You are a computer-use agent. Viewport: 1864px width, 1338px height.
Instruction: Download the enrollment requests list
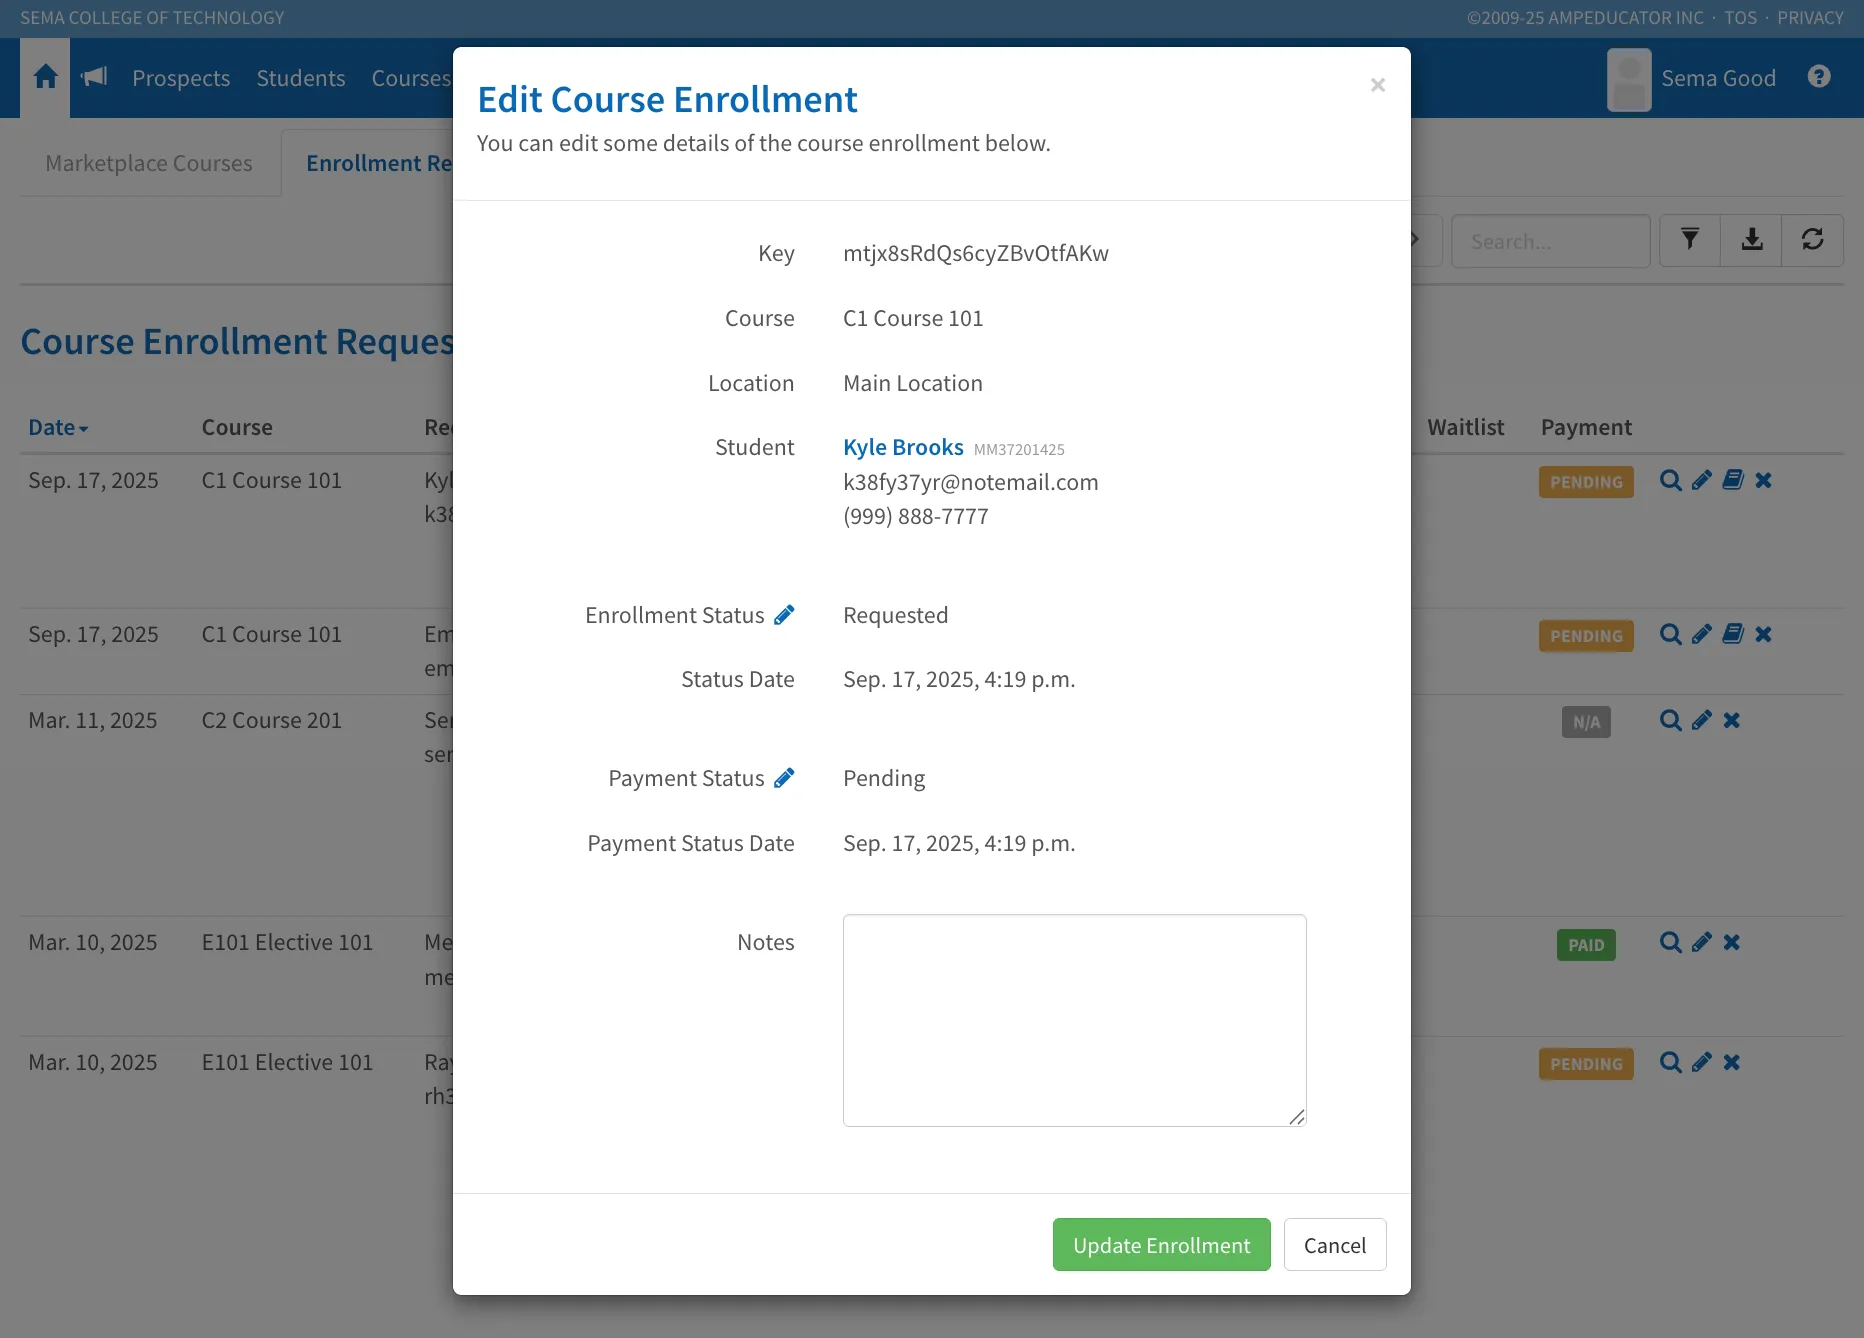pyautogui.click(x=1751, y=240)
